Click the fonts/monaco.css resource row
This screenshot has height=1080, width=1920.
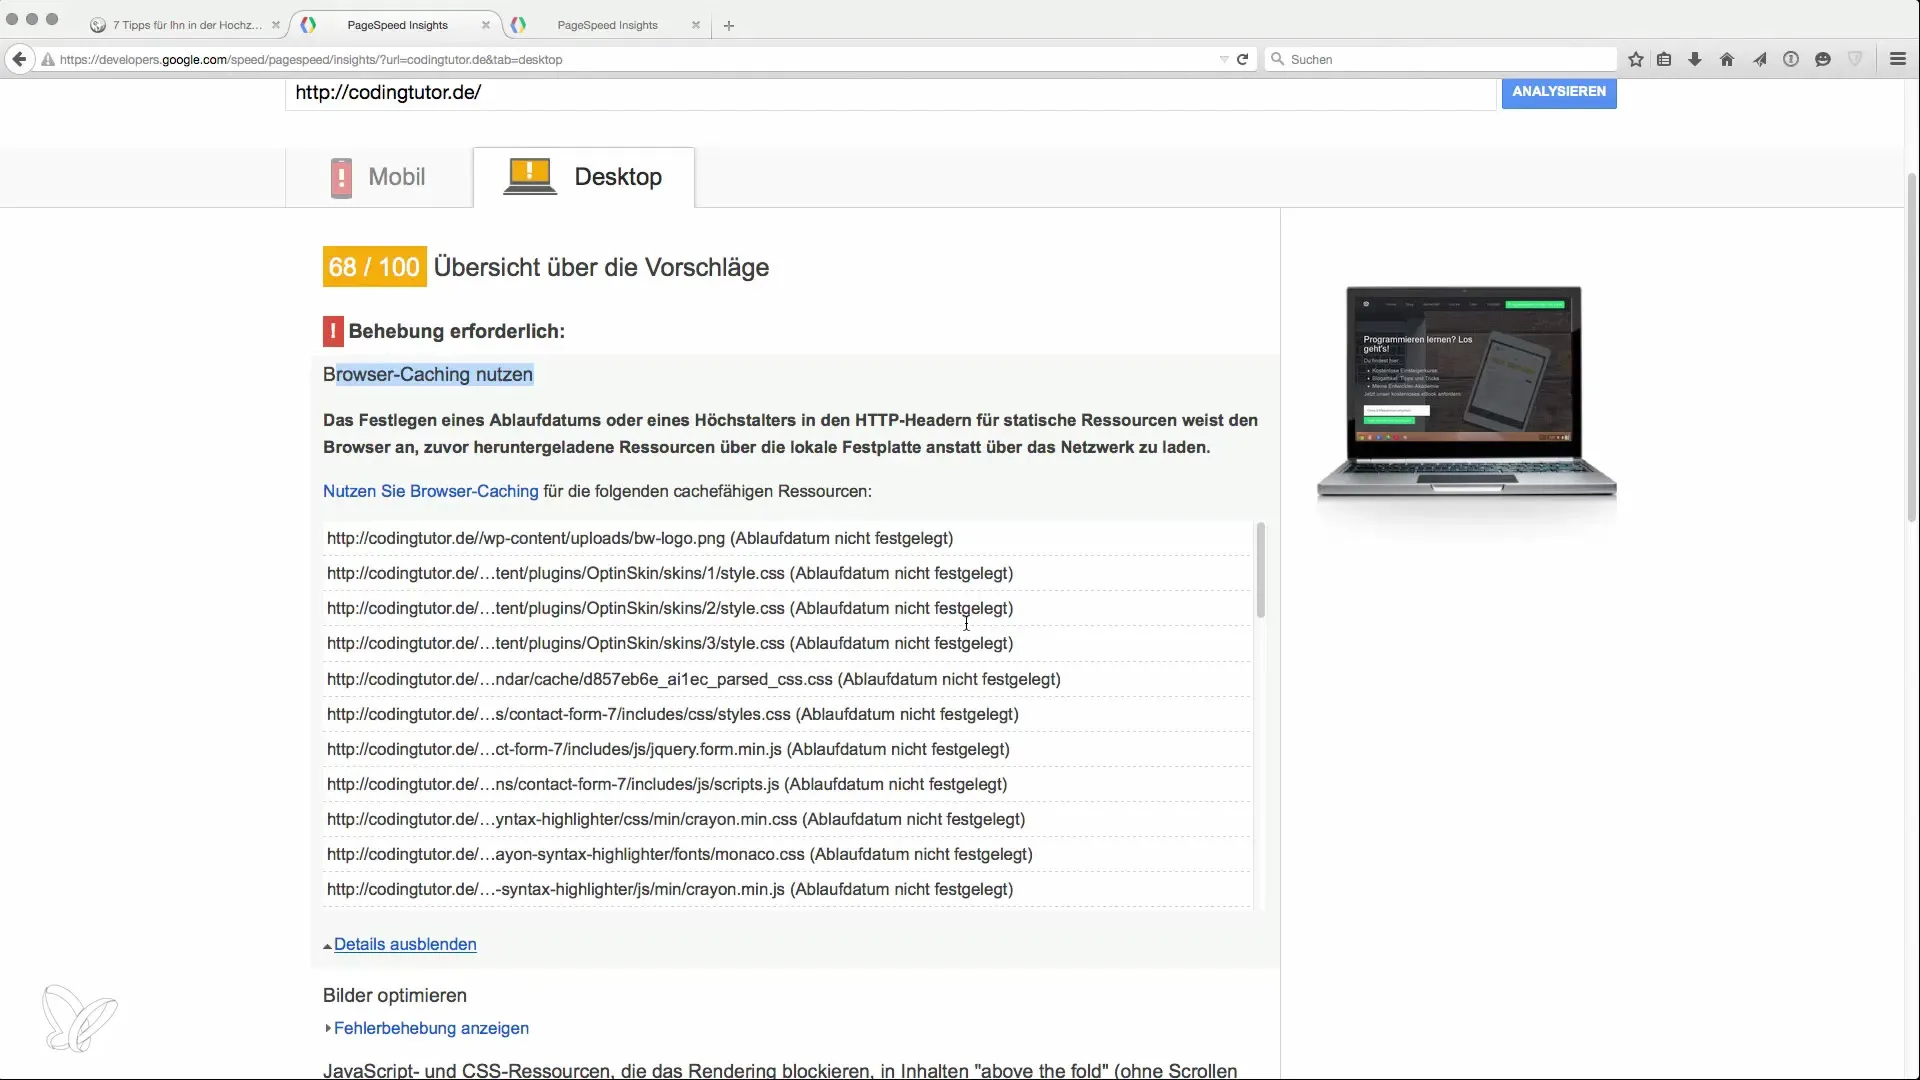787,854
